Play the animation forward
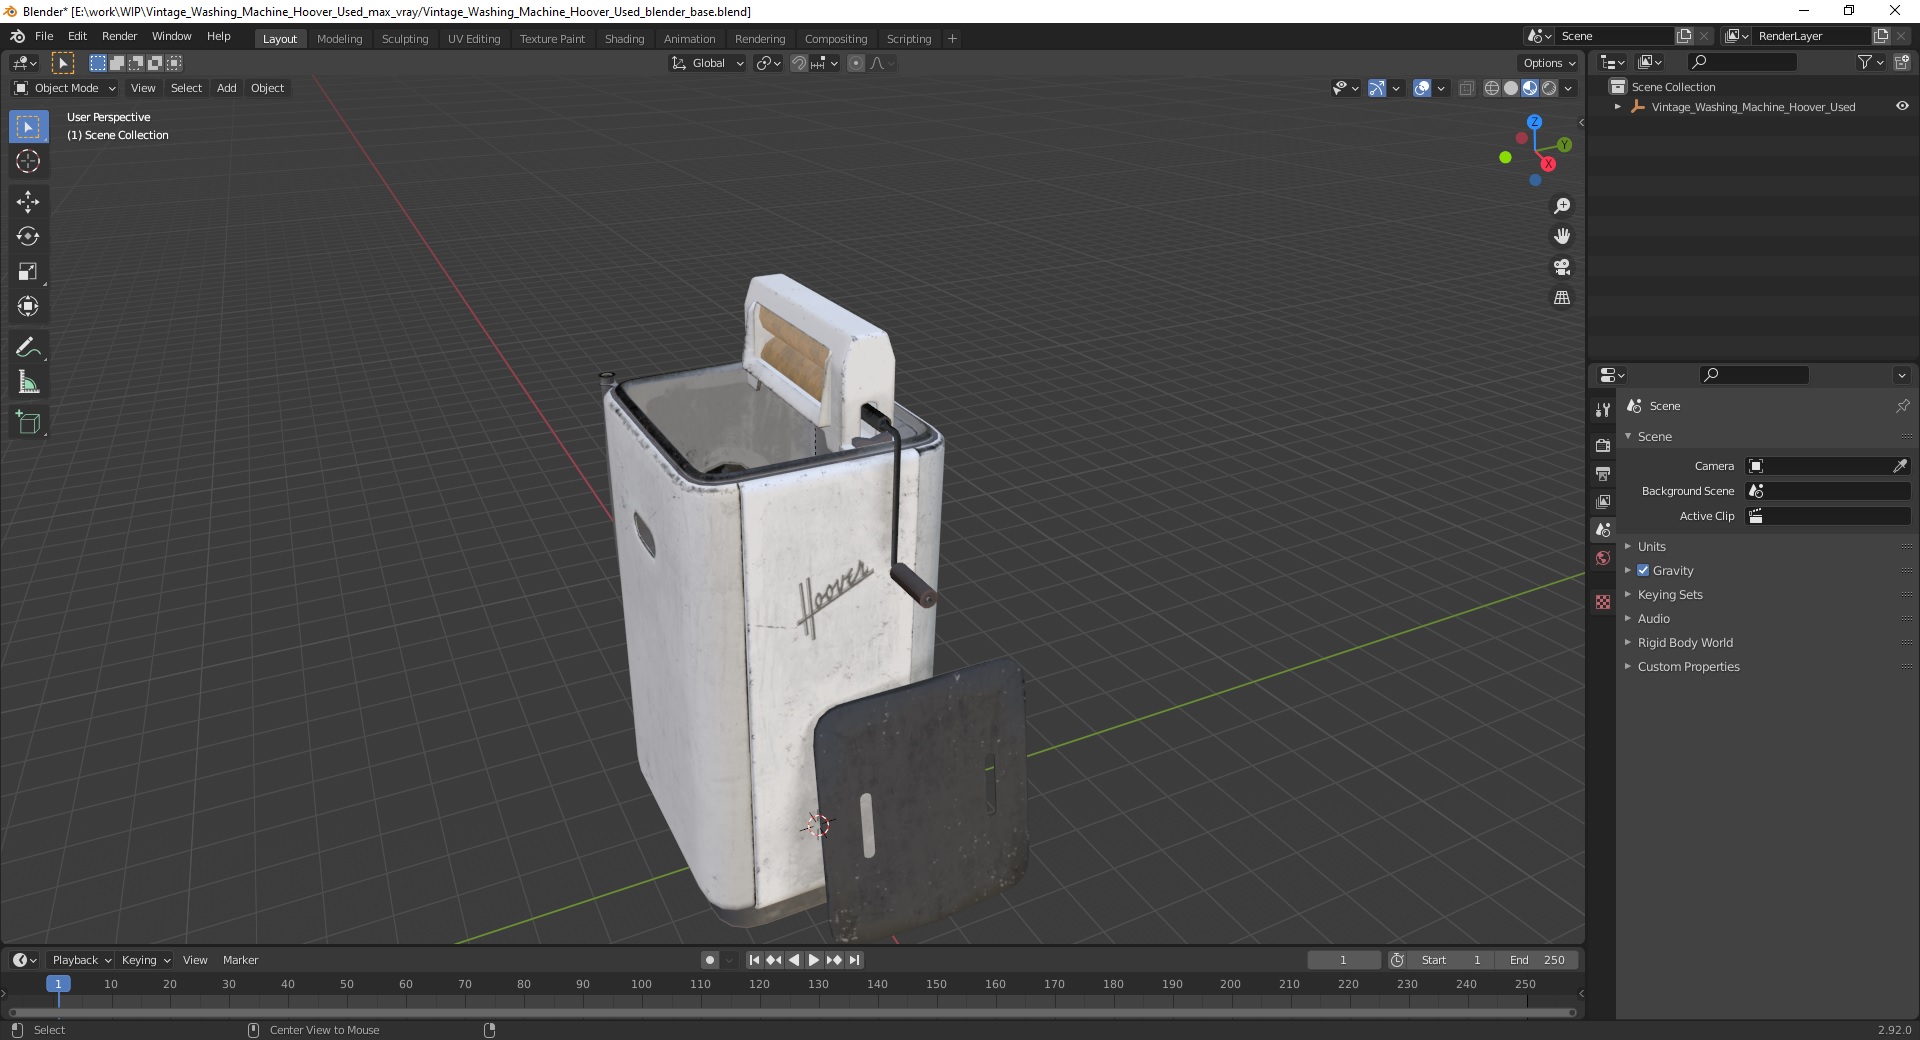This screenshot has height=1040, width=1920. [814, 960]
